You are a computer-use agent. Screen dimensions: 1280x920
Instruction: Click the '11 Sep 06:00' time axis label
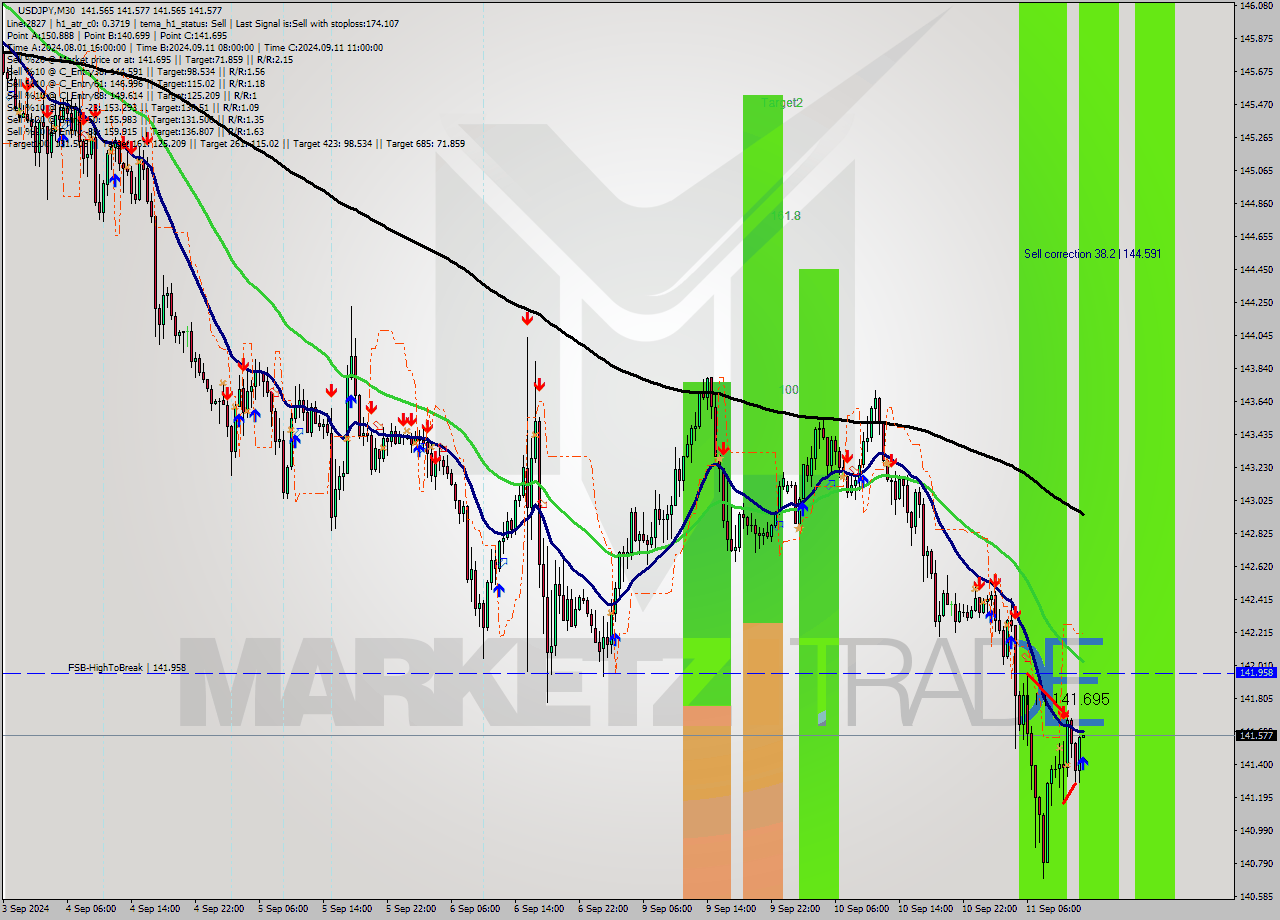[1052, 909]
